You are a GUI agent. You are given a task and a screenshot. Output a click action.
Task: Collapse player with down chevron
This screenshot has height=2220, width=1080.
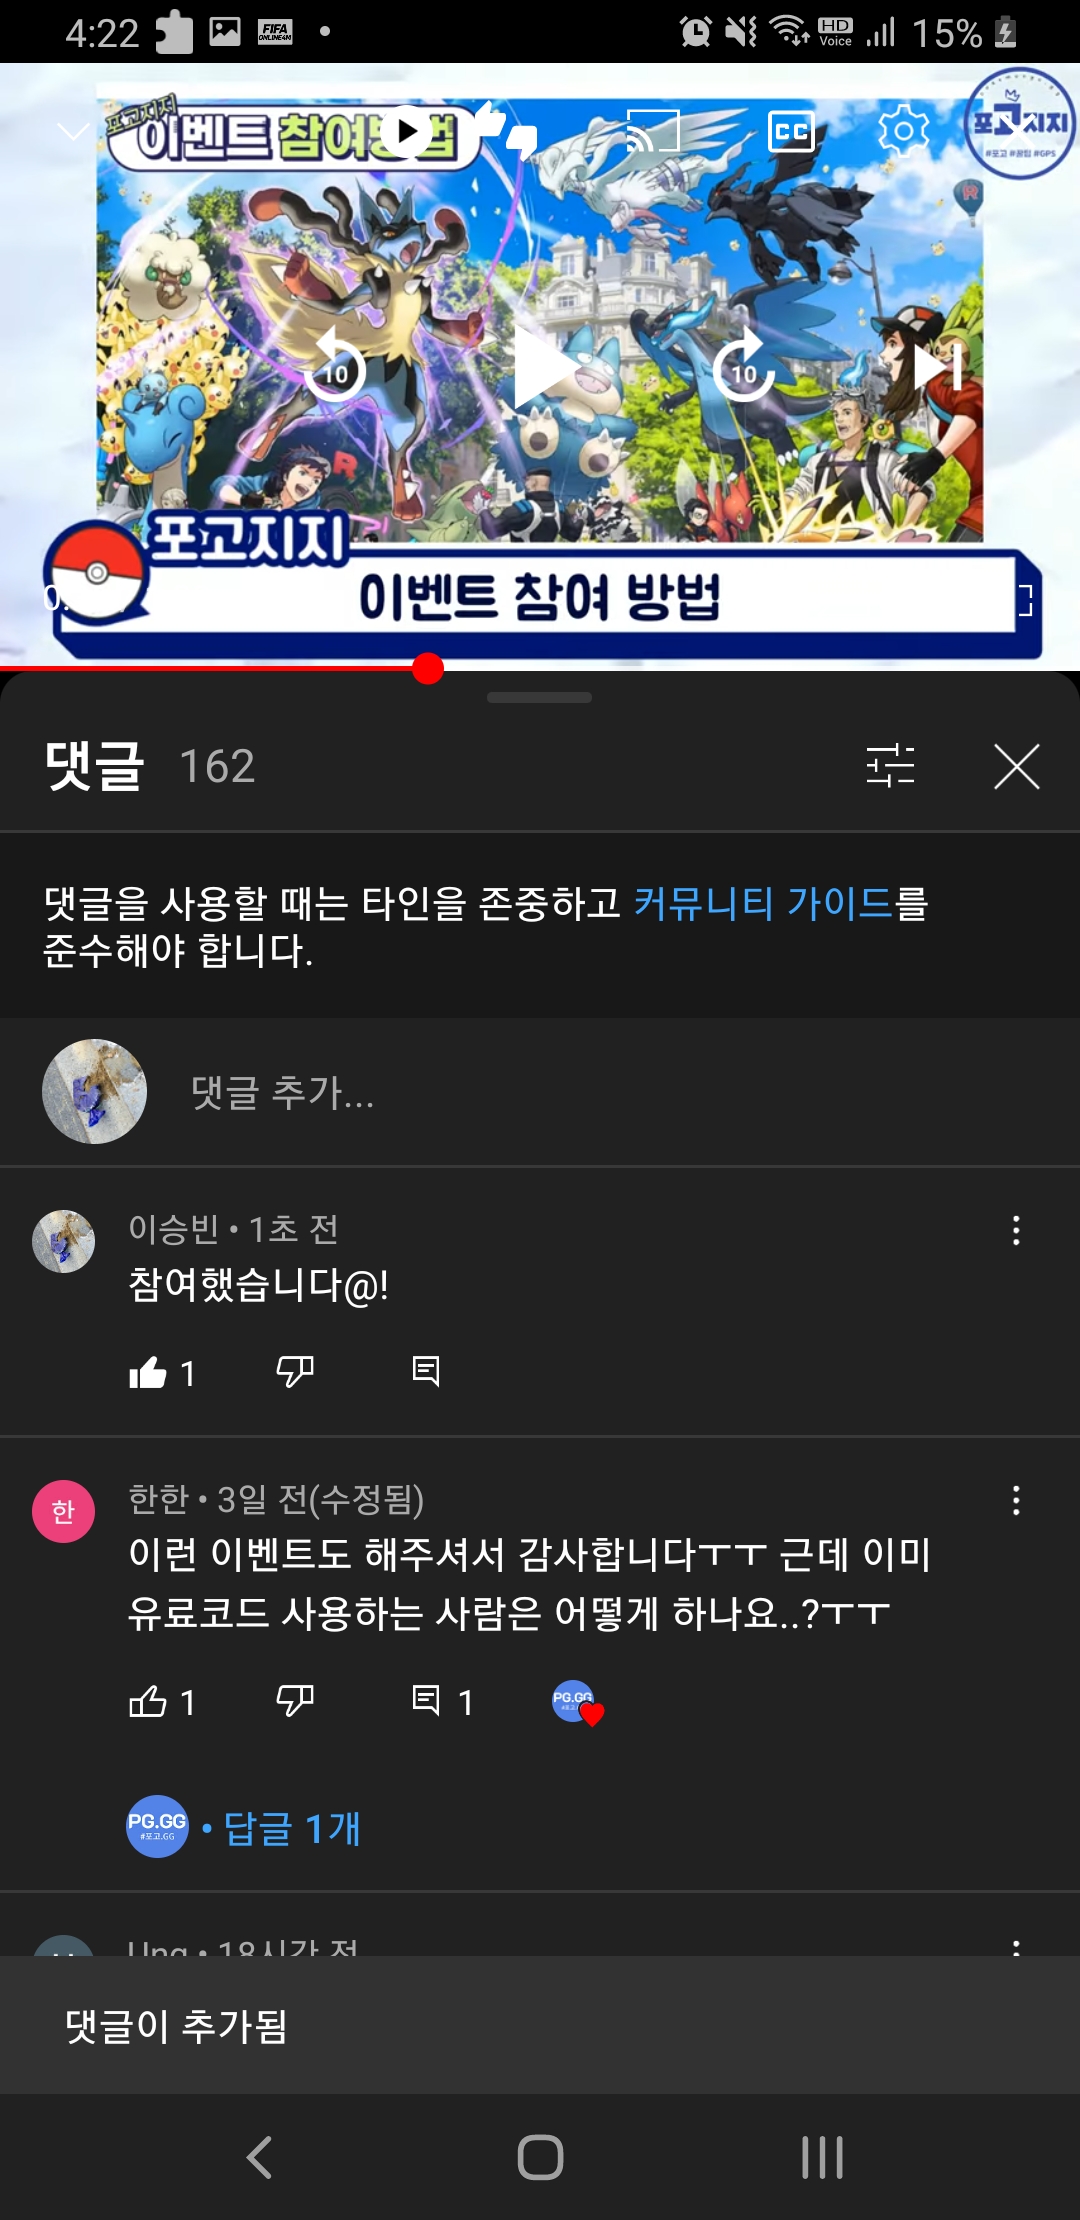73,131
